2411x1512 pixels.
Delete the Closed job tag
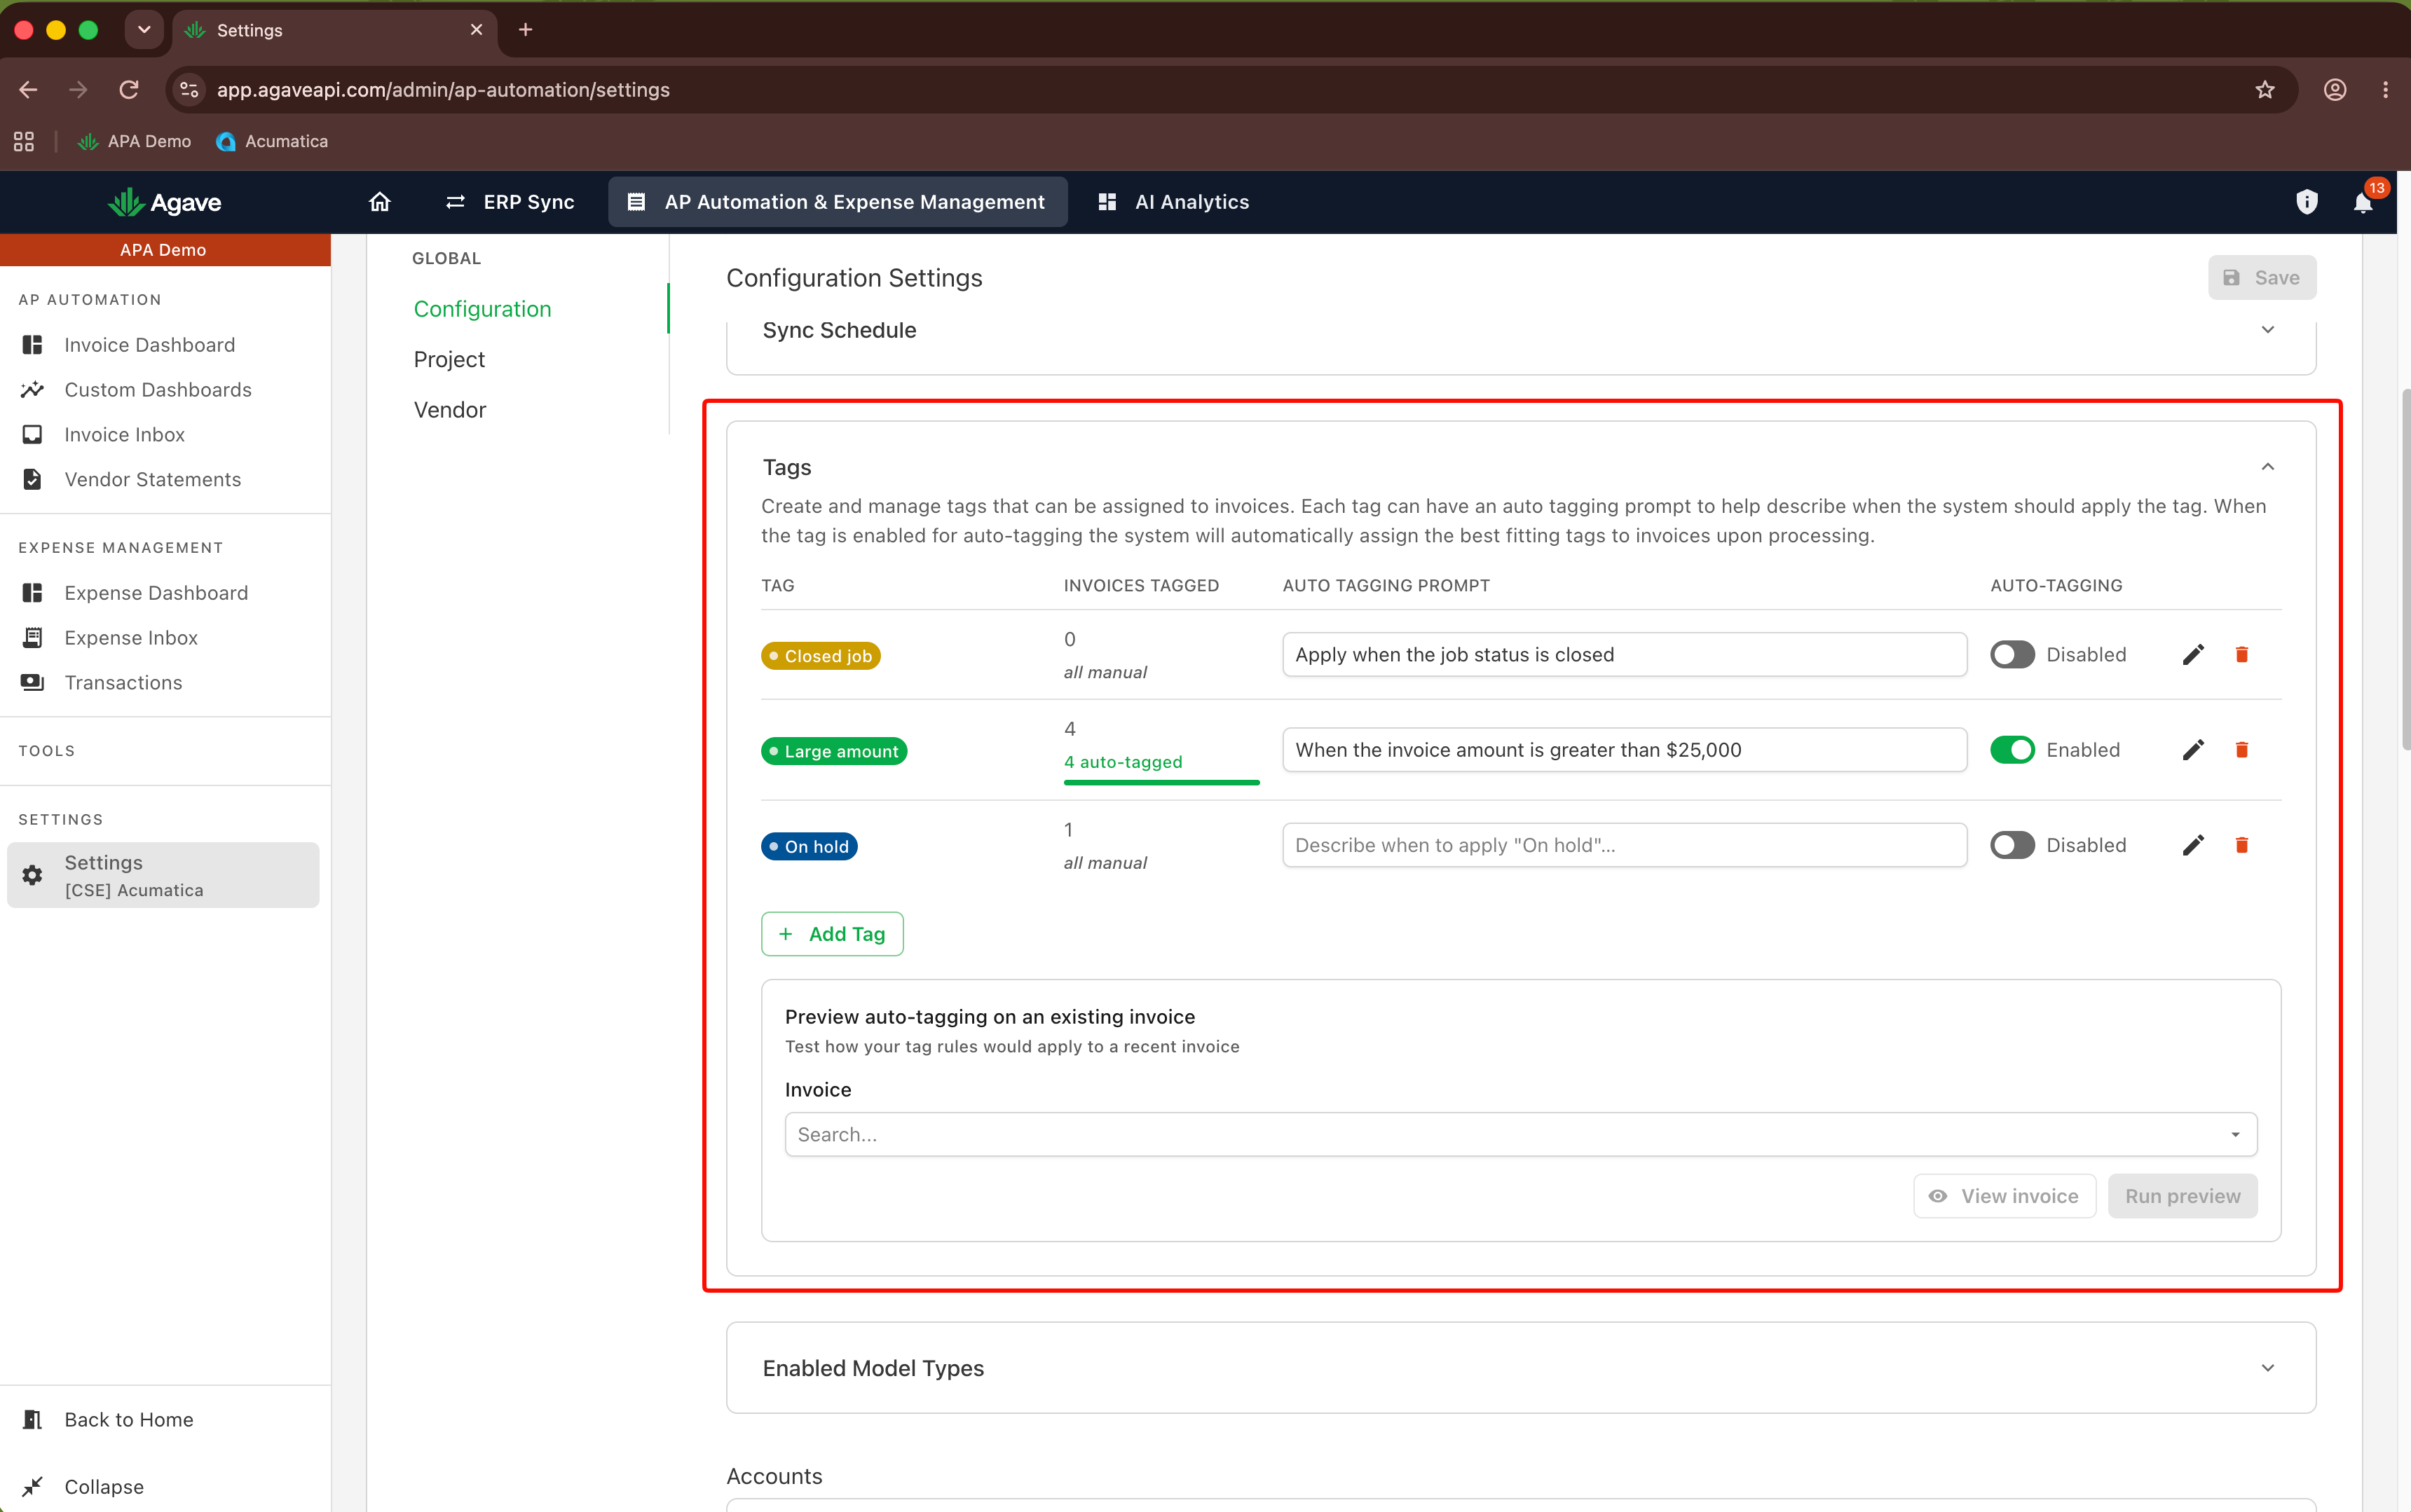[2241, 655]
